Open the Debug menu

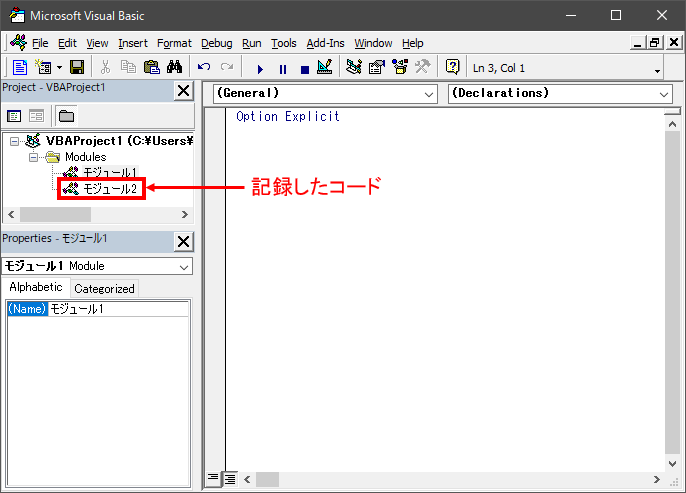click(x=217, y=43)
